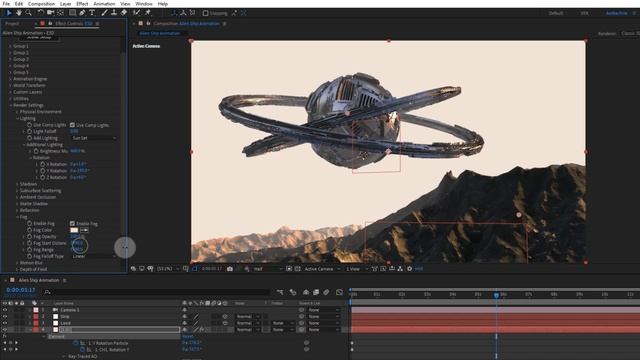640x360 pixels.
Task: Click the timeline frame blending icon
Action: coord(316,292)
